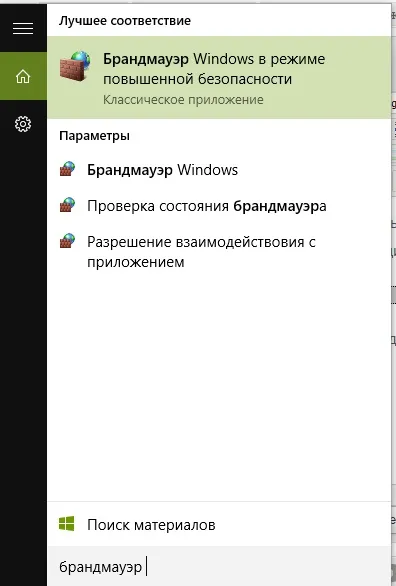Viewport: 396px width, 586px height.
Task: Click the Параметры section heading
Action: 95,136
